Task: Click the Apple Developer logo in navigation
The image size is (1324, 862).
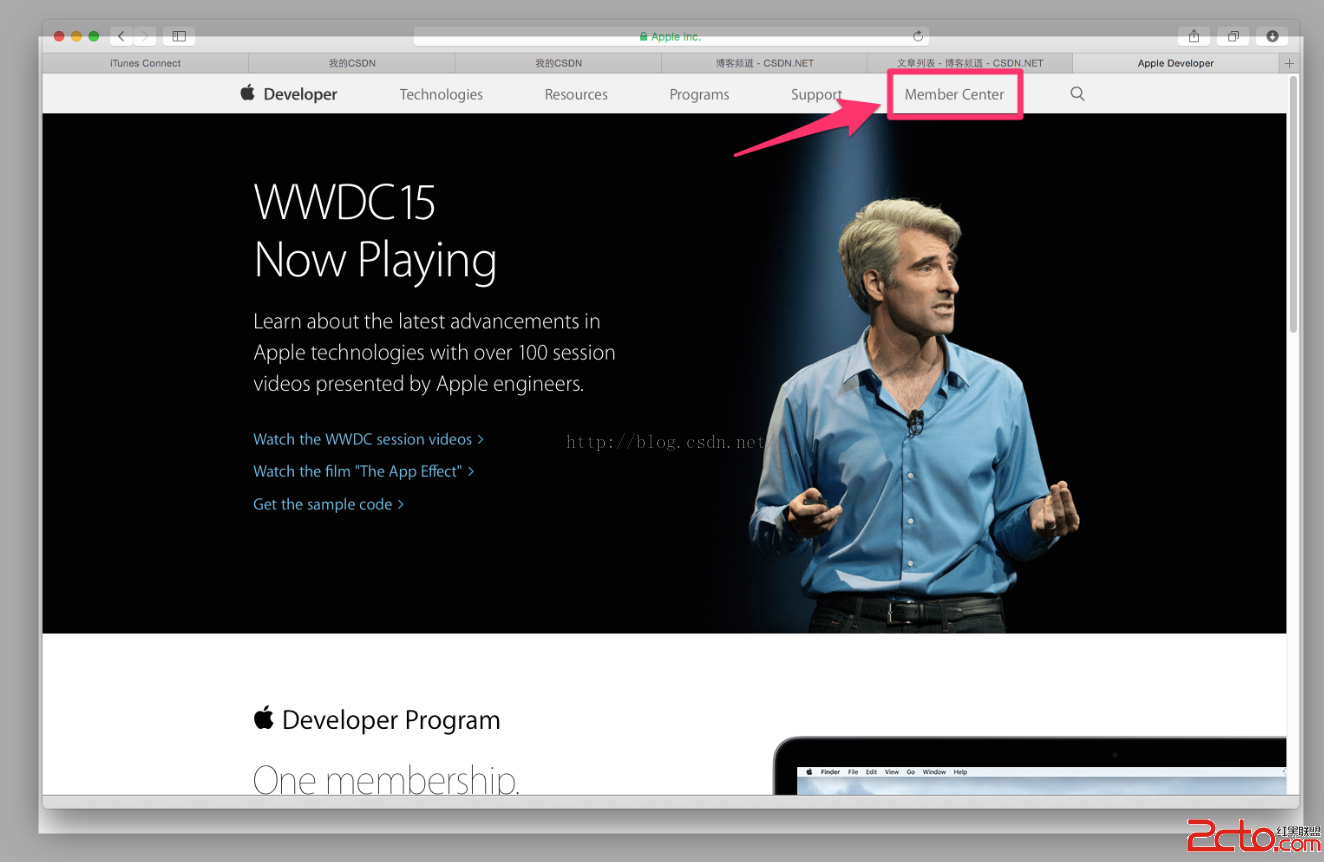Action: pyautogui.click(x=289, y=94)
